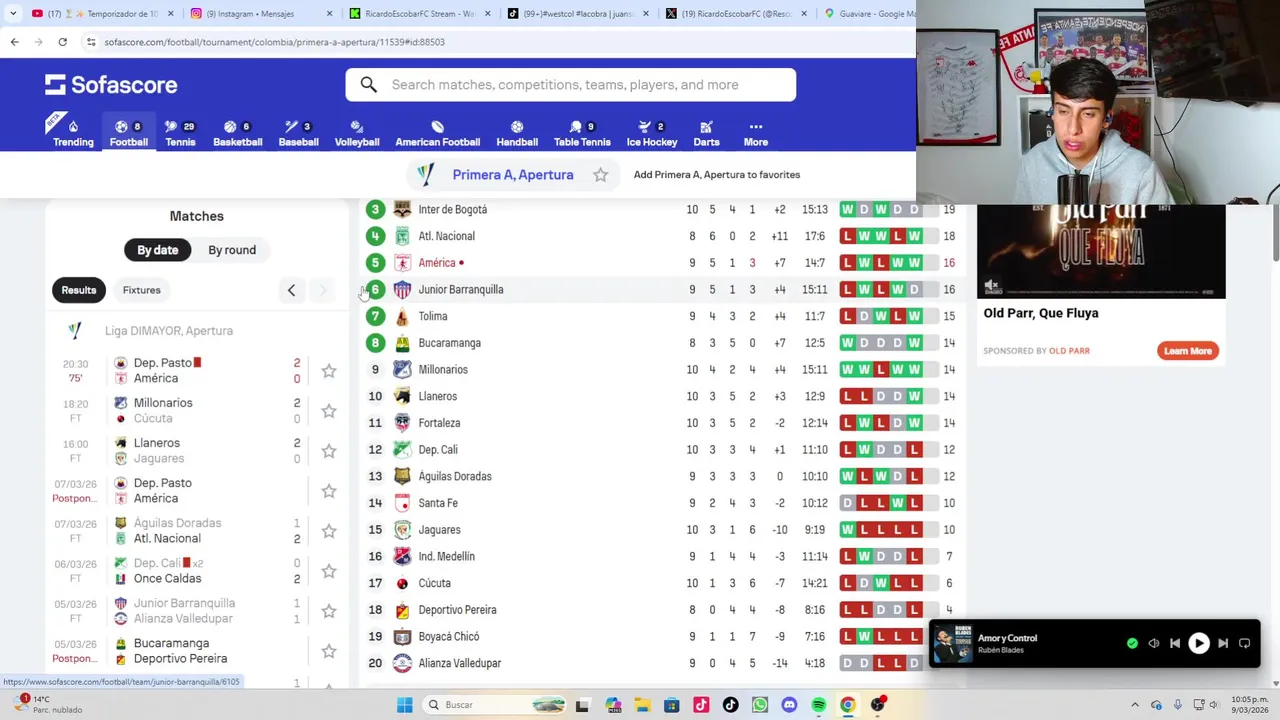Open OBS Studio from the taskbar
Screen dimensions: 1280x720
(x=877, y=705)
